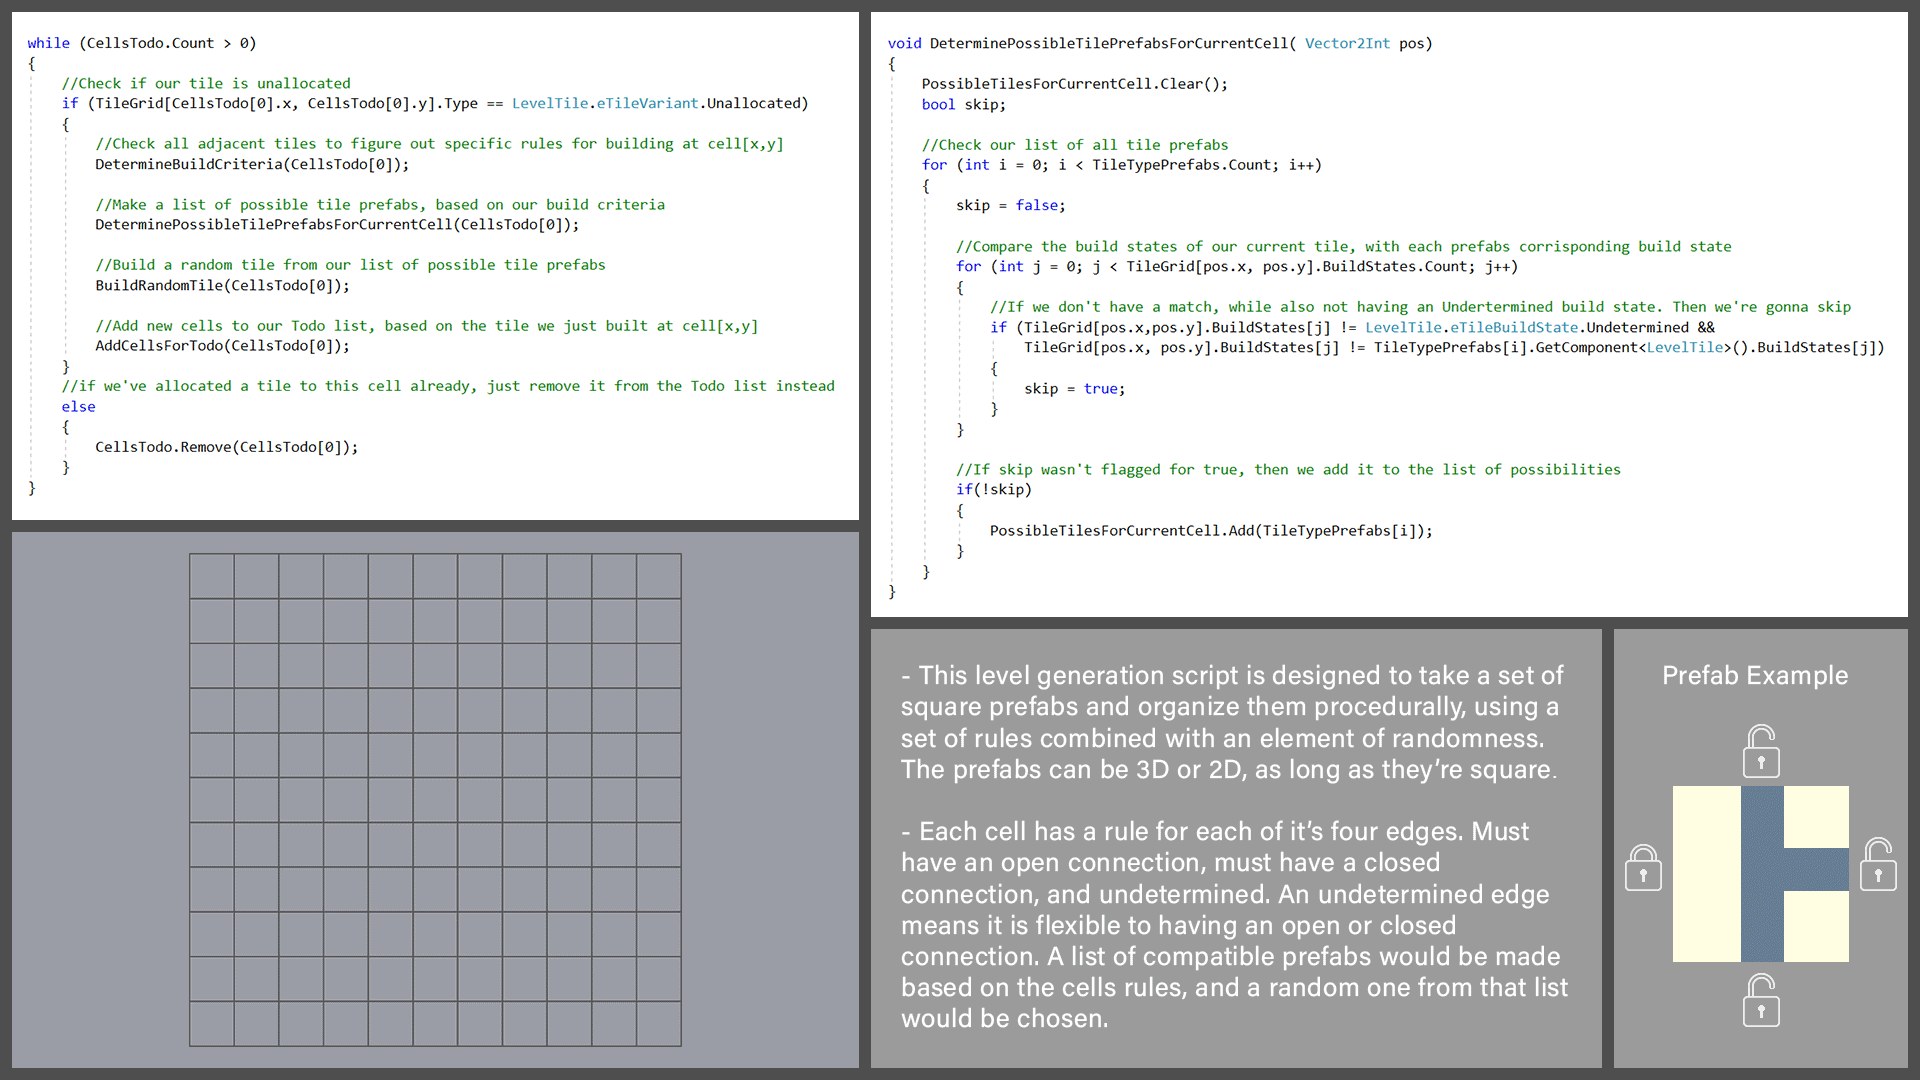Click the open lock above the prefab
The image size is (1920, 1080).
tap(1761, 752)
